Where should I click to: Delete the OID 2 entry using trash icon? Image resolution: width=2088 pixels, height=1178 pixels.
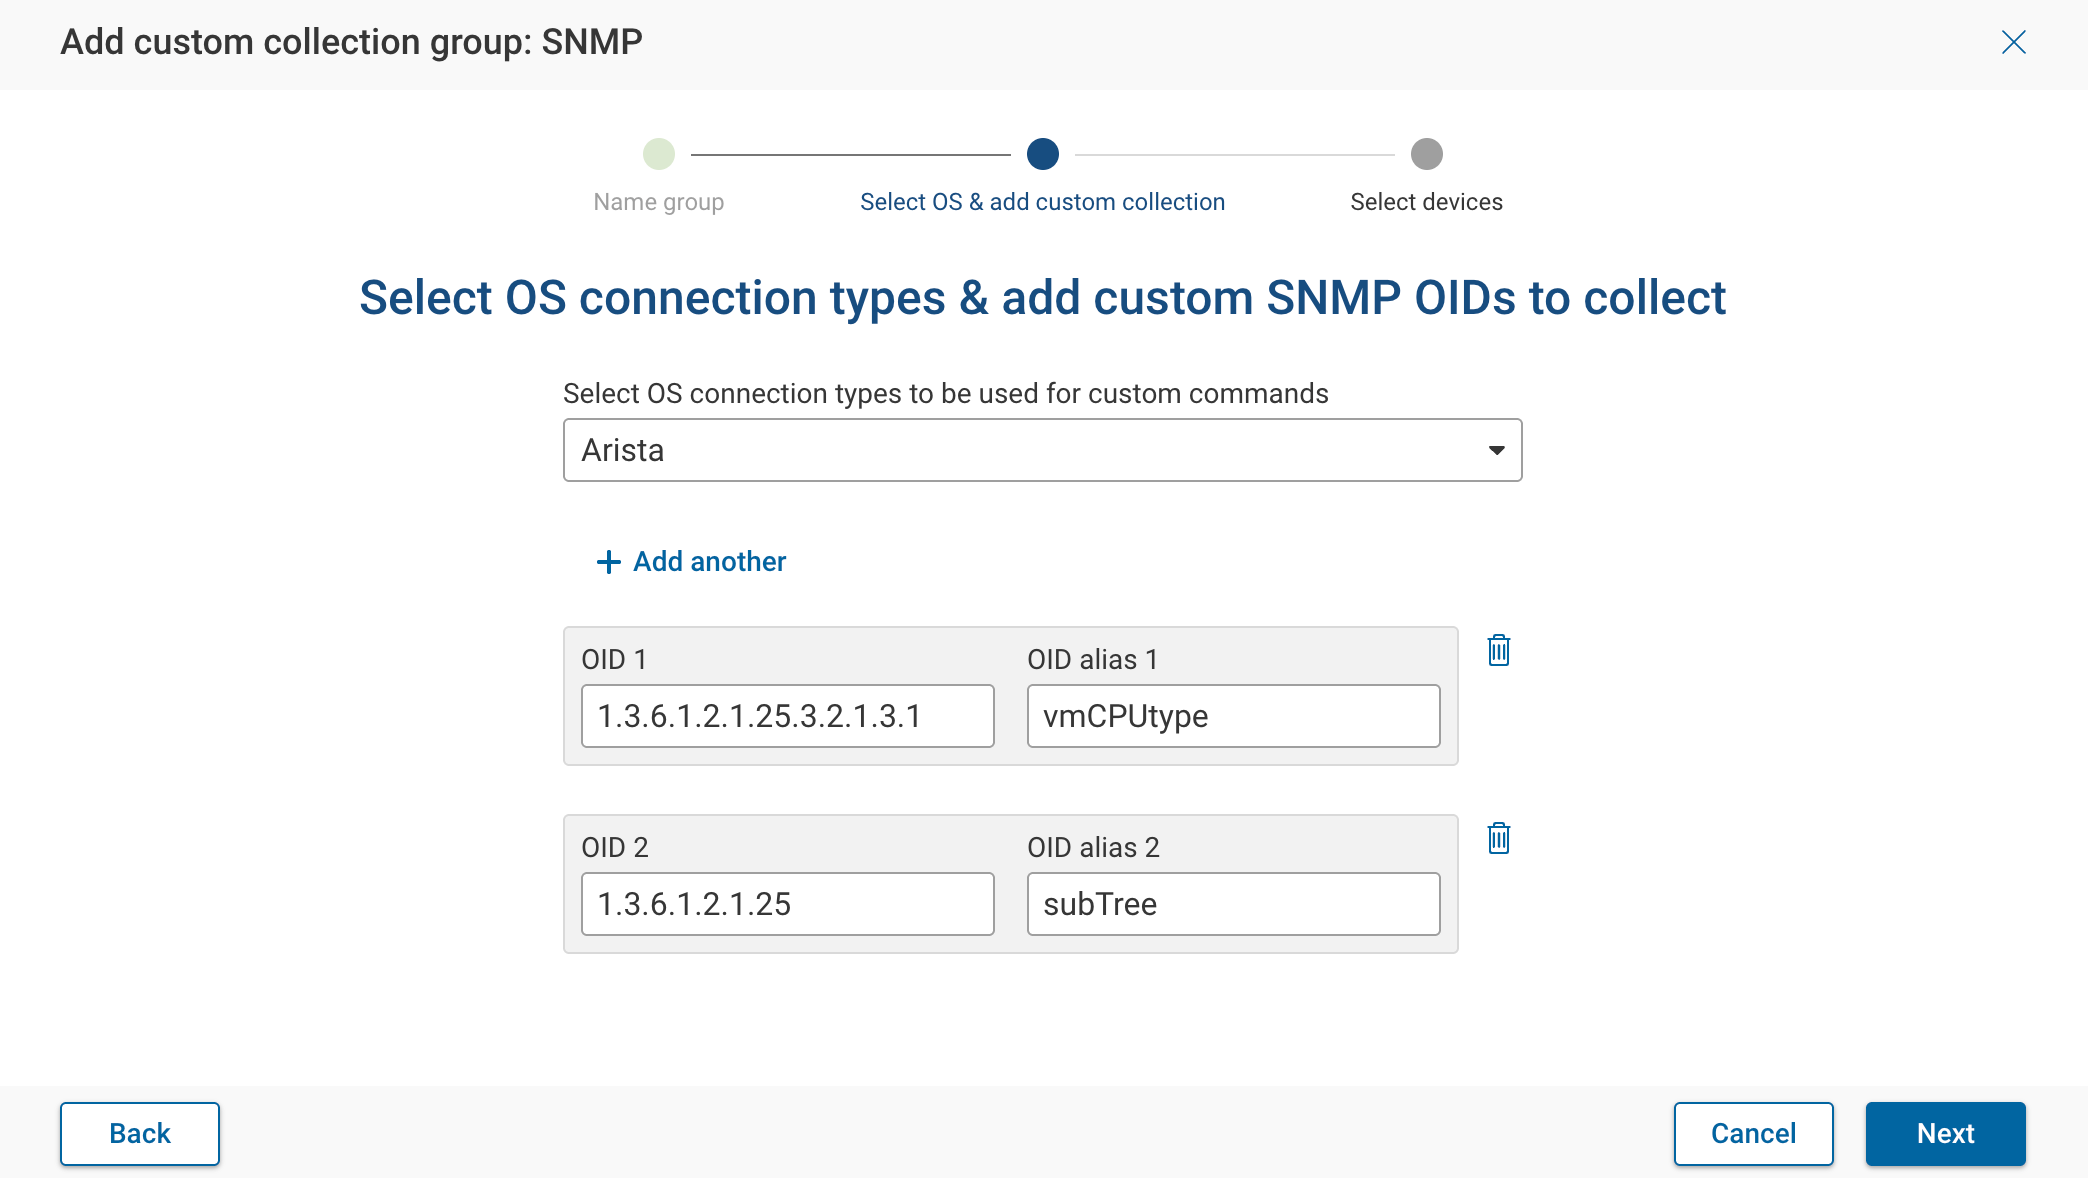click(x=1499, y=839)
